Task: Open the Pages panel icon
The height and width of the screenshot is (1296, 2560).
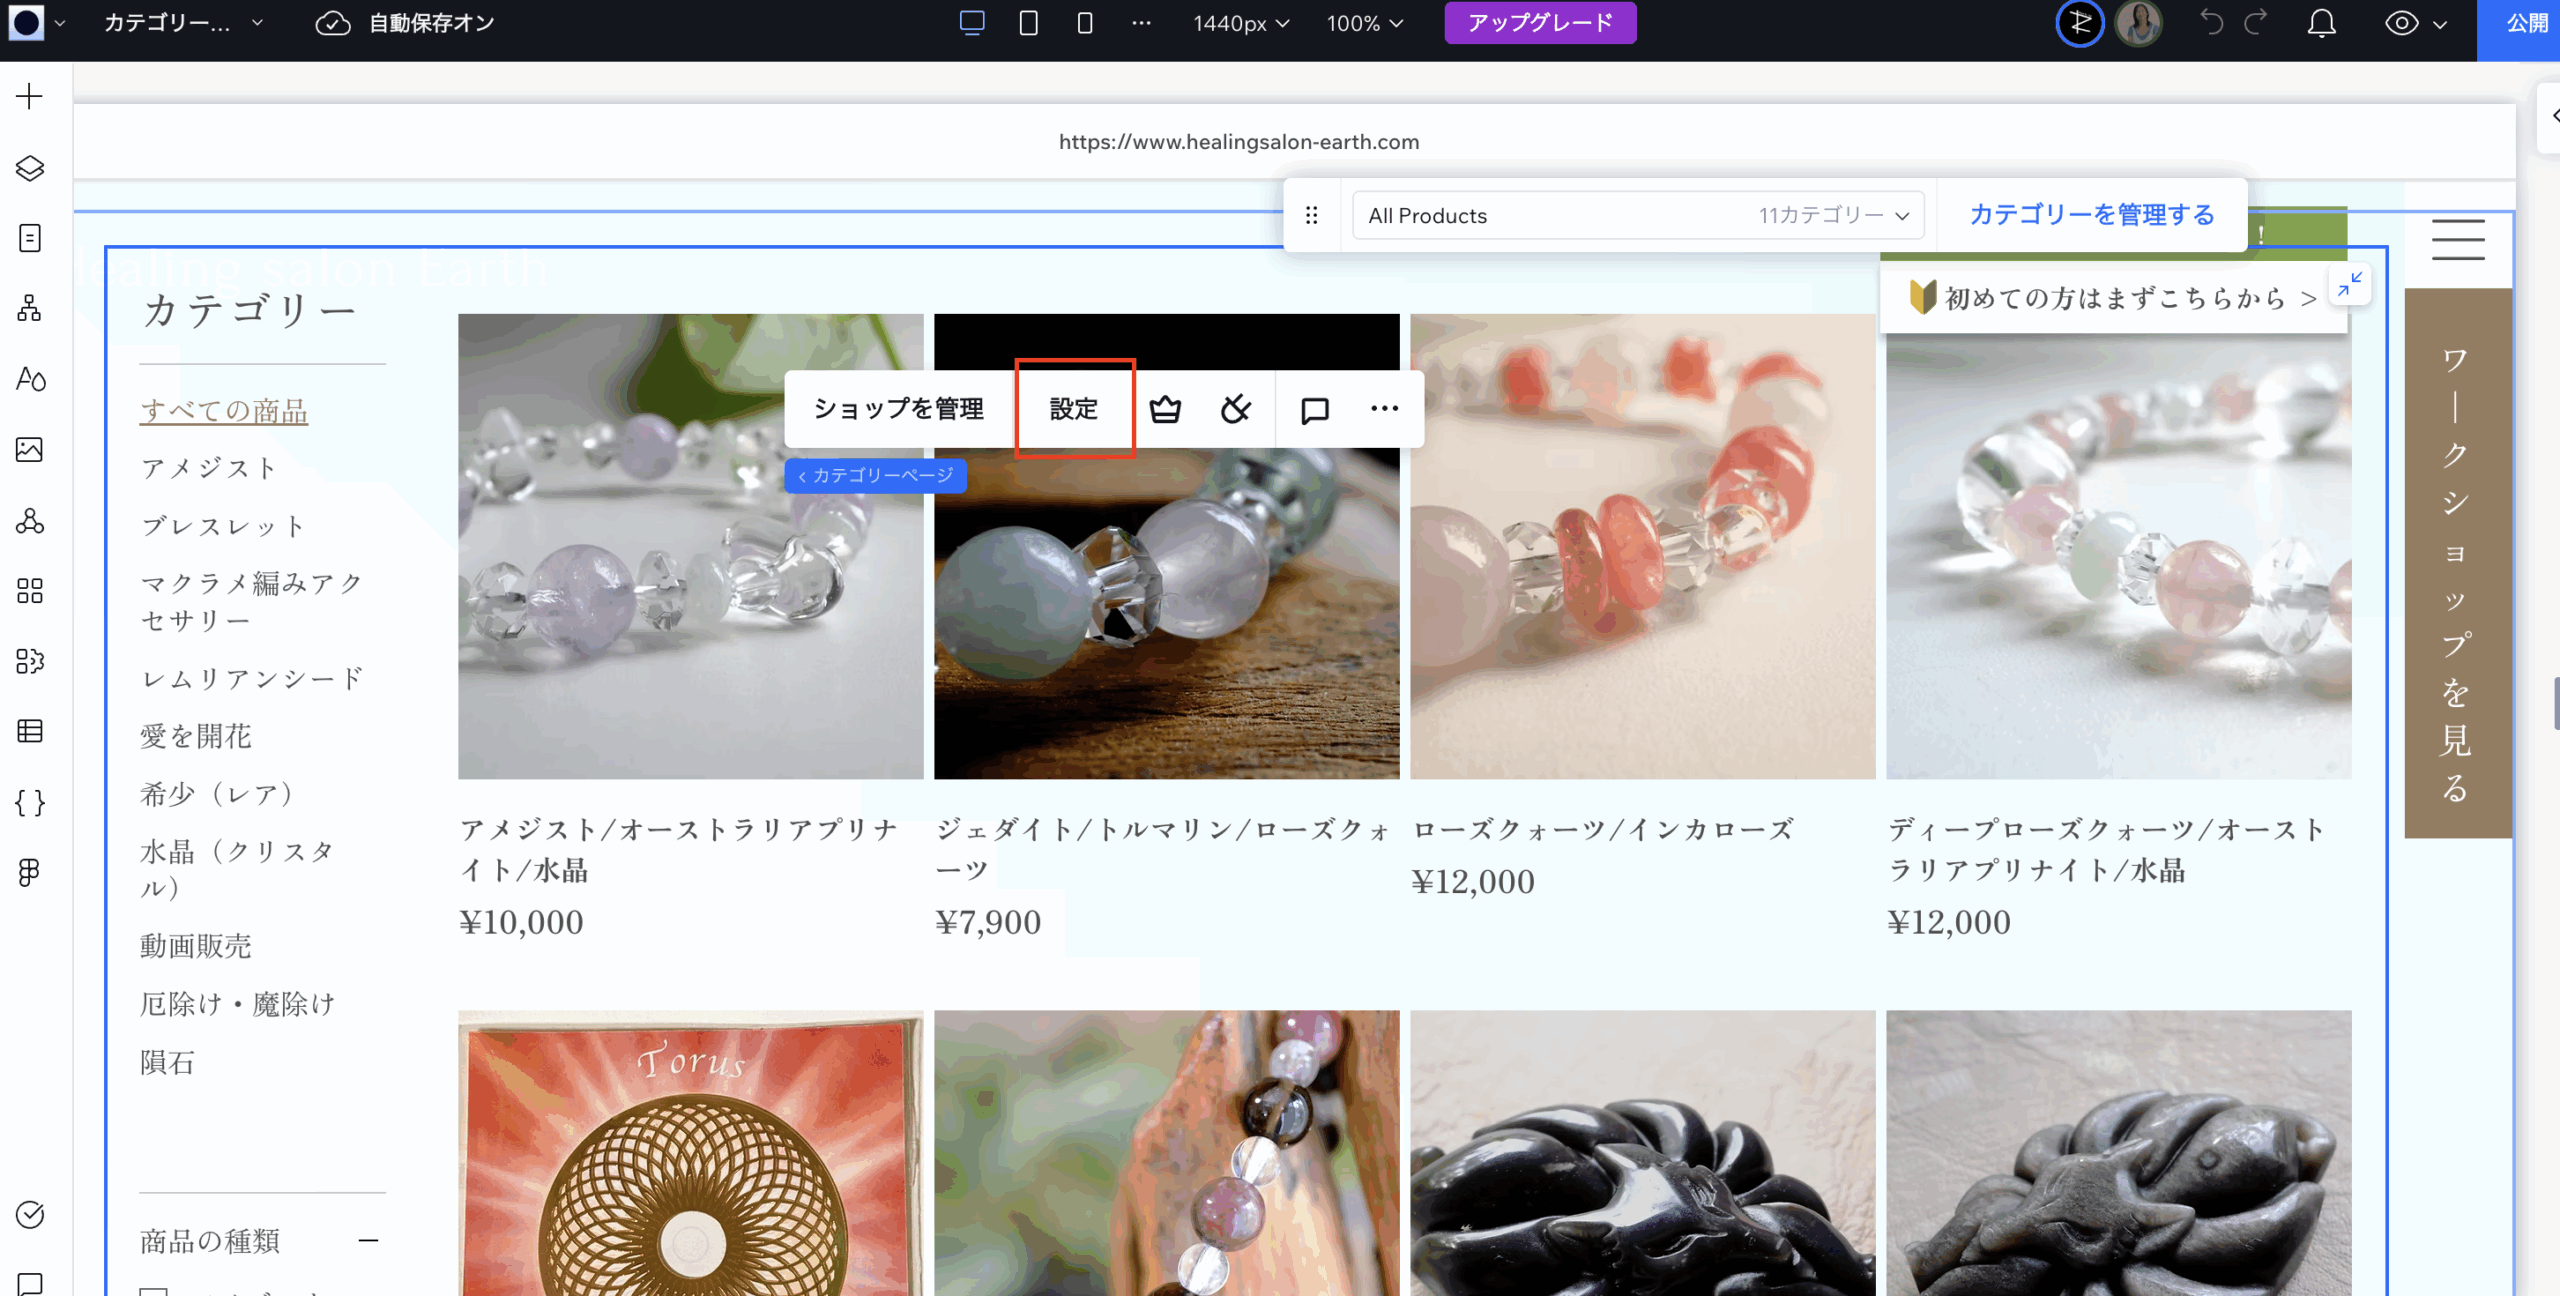Action: tap(30, 238)
